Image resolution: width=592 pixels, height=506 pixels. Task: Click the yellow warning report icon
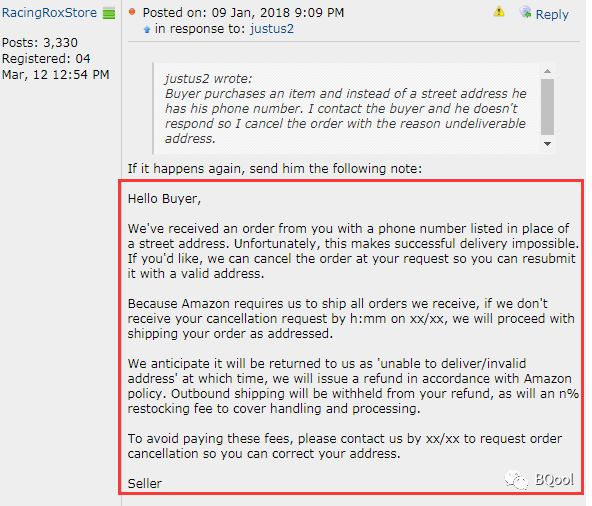499,12
